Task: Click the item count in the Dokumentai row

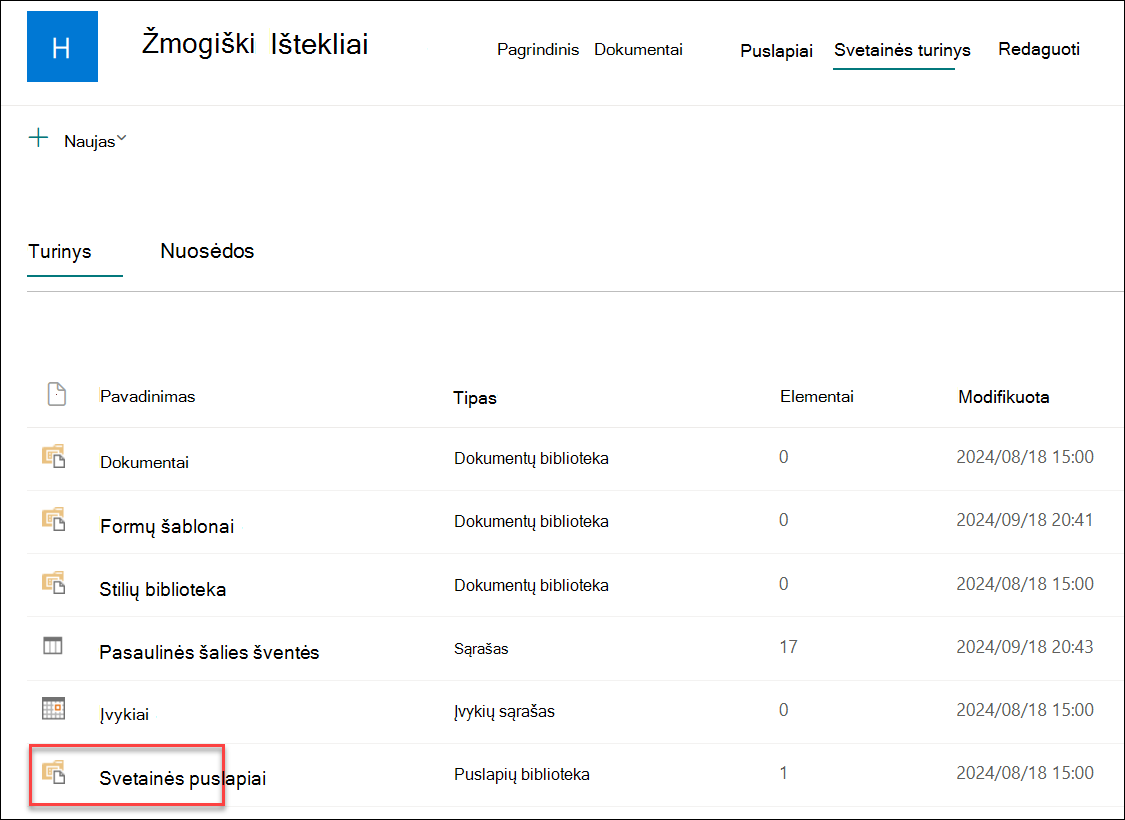Action: (783, 457)
